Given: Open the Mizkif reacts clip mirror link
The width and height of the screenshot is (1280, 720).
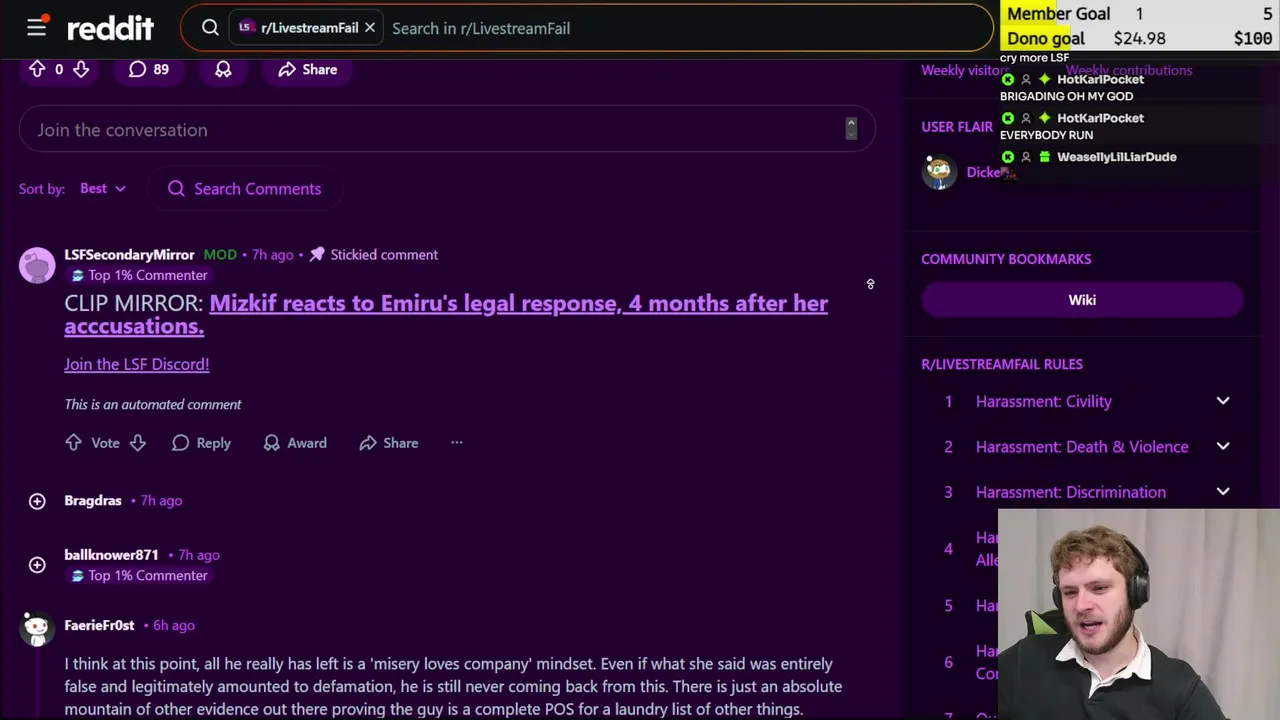Looking at the screenshot, I should click(446, 314).
